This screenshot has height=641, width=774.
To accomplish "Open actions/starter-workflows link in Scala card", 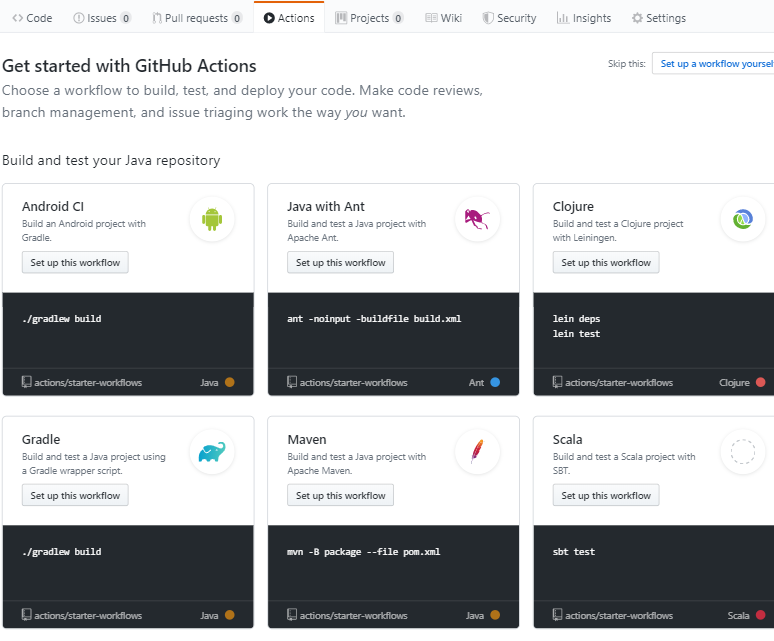I will coord(619,615).
